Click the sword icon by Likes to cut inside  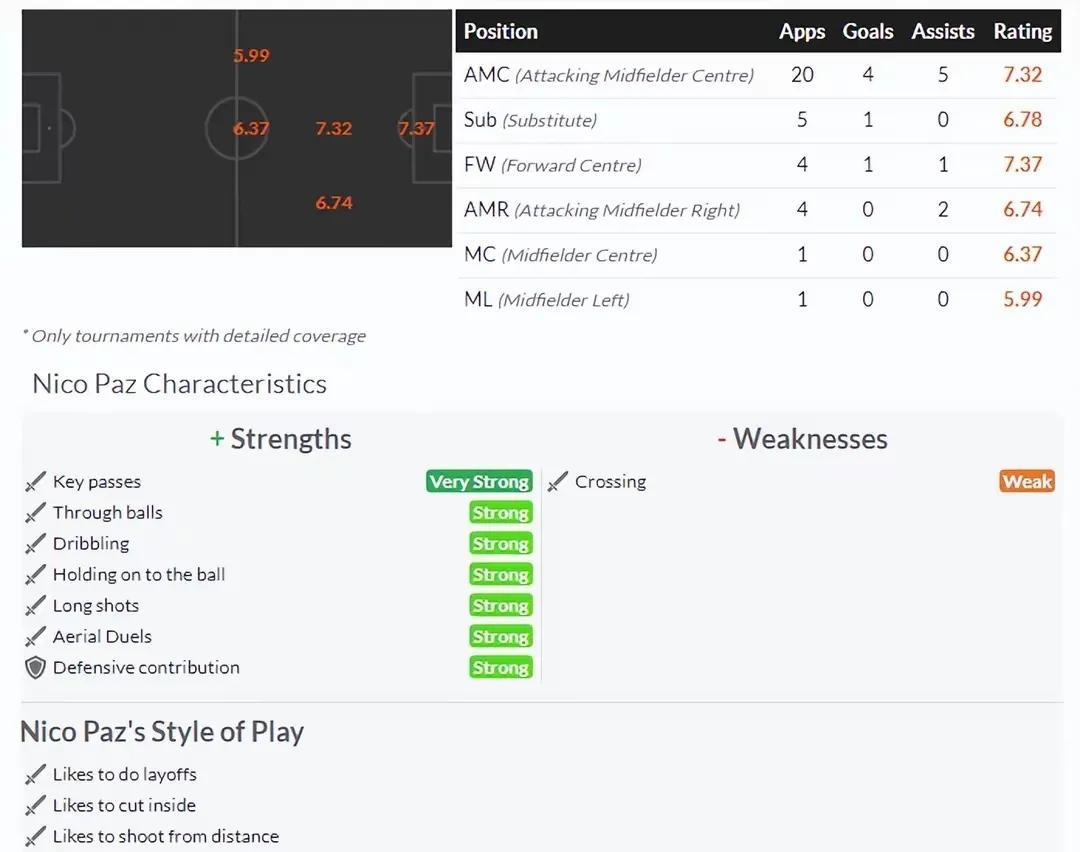(35, 805)
